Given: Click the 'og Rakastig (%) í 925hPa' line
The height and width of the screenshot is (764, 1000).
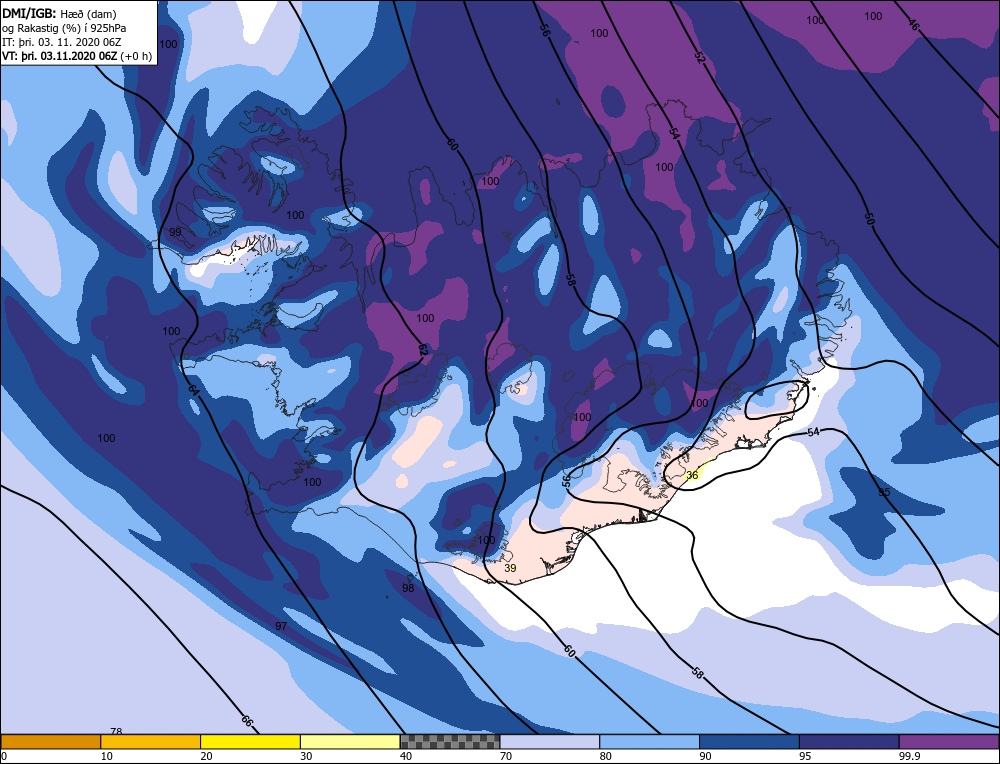Looking at the screenshot, I should [64, 28].
